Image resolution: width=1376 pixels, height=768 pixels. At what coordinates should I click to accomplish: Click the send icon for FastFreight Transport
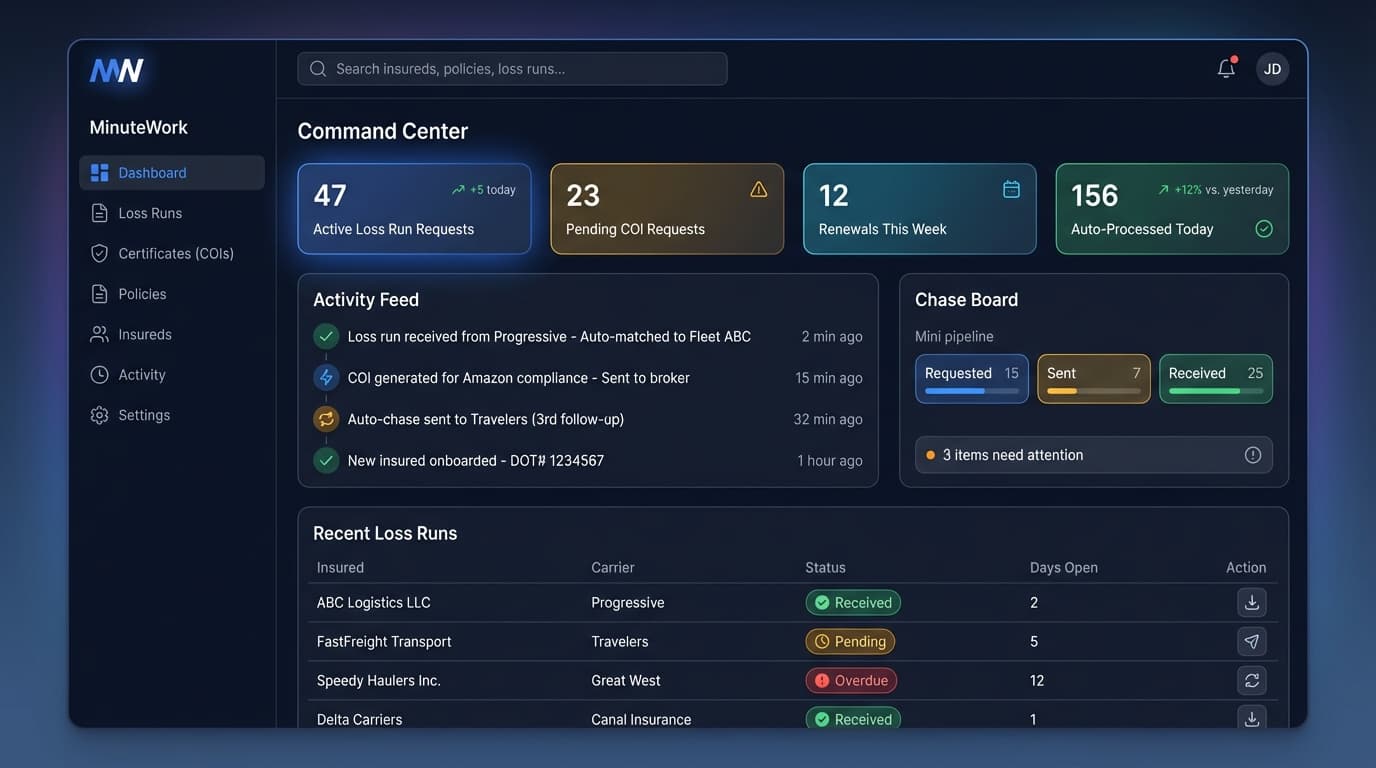tap(1251, 641)
